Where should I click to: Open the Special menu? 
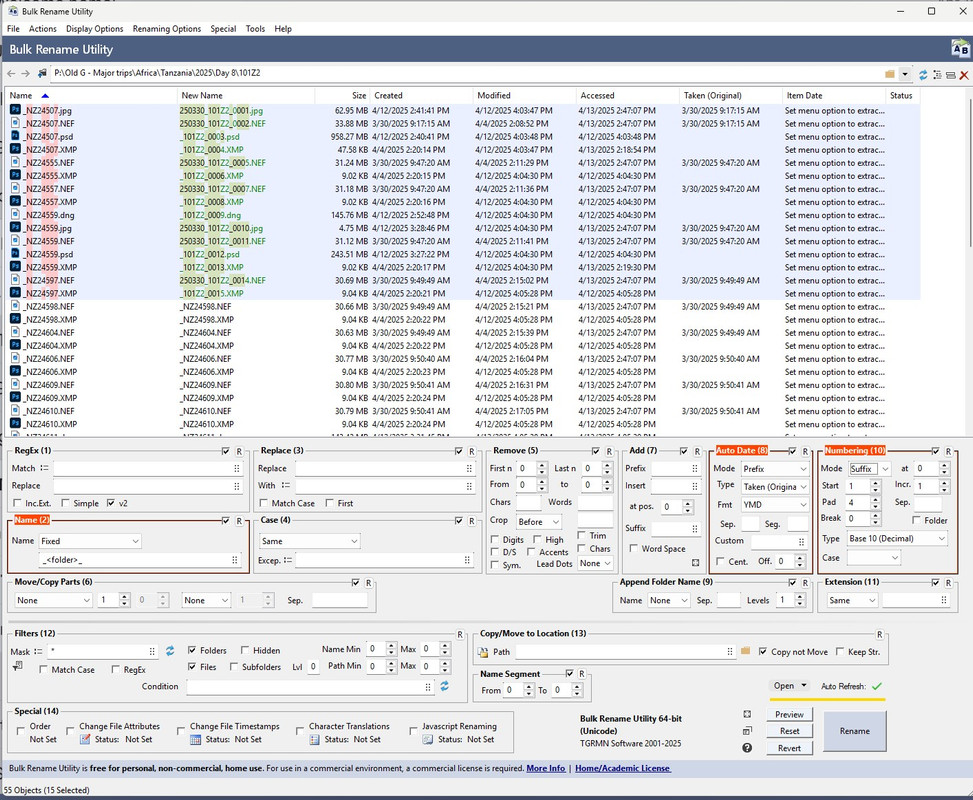click(x=223, y=29)
